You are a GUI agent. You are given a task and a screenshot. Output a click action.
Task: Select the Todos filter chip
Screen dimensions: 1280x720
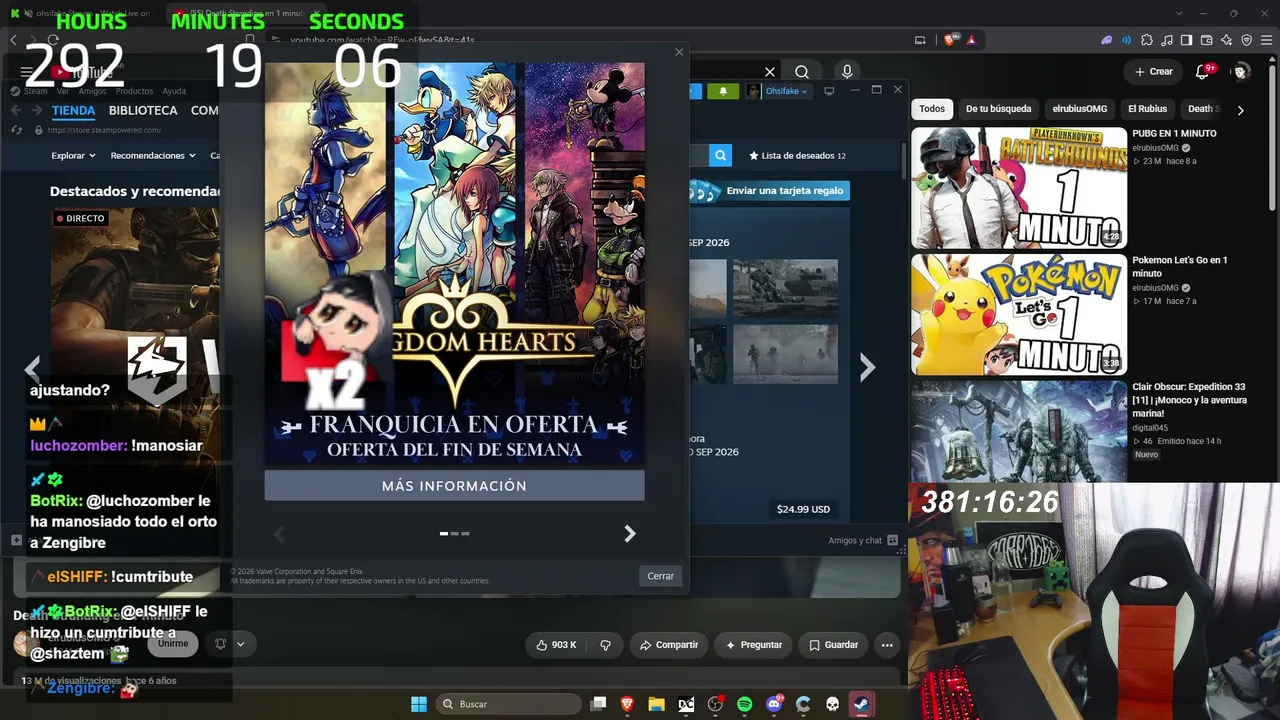(932, 109)
